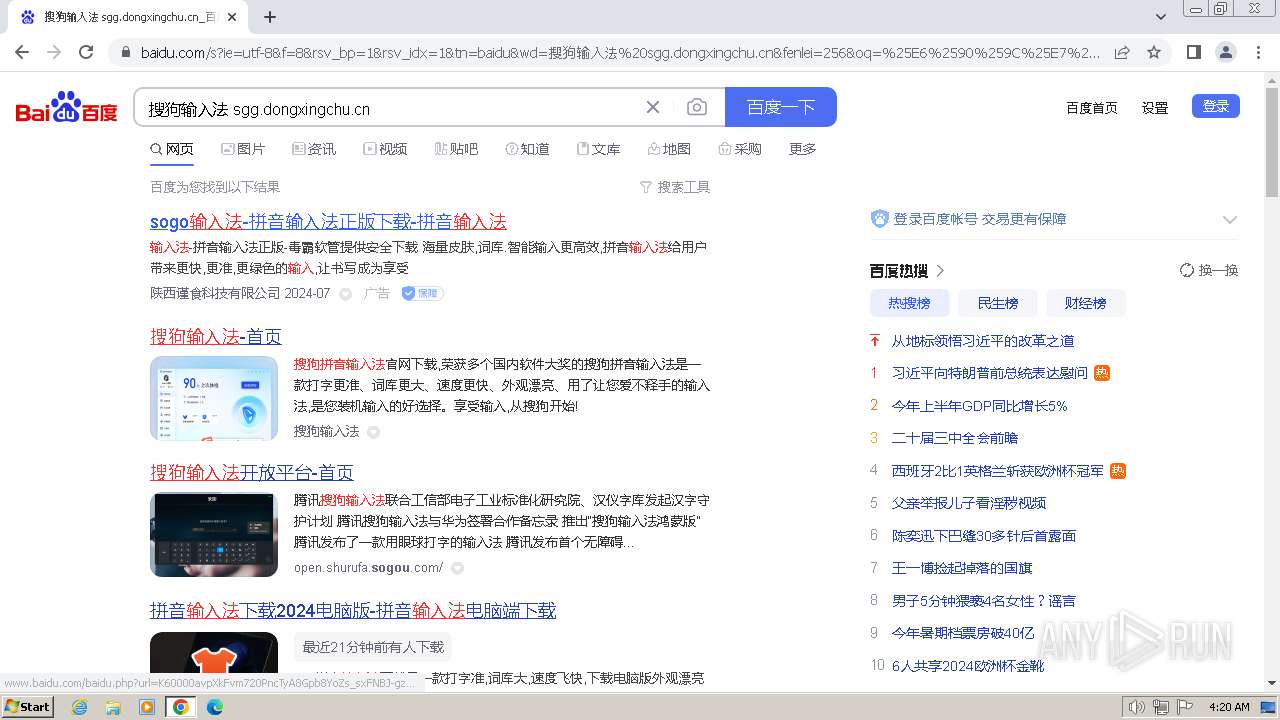Click the Baidu logo

pos(66,108)
